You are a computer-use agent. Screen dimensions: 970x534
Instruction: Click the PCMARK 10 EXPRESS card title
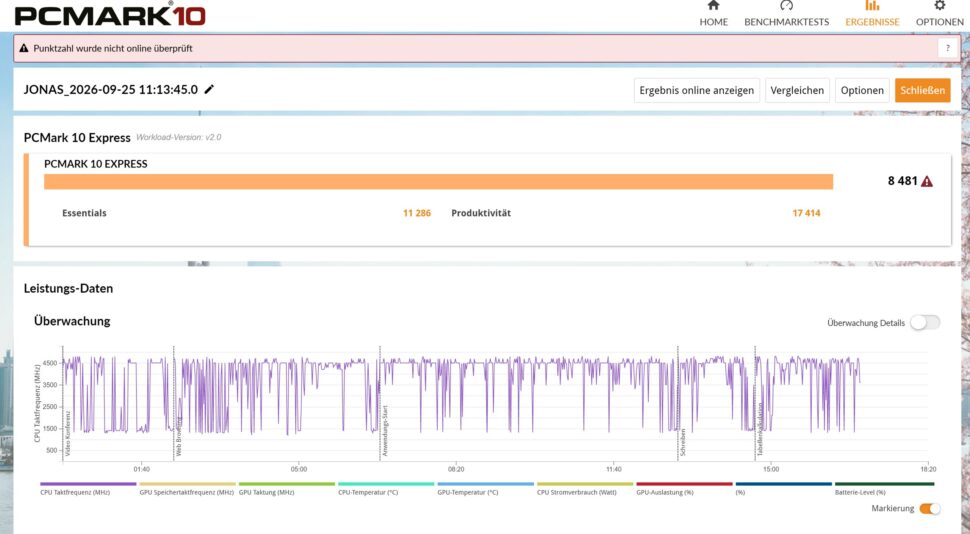(96, 164)
